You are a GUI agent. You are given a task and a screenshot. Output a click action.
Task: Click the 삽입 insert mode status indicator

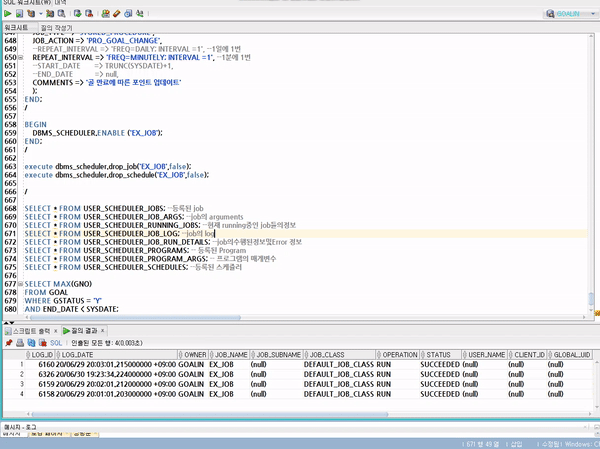[516, 444]
